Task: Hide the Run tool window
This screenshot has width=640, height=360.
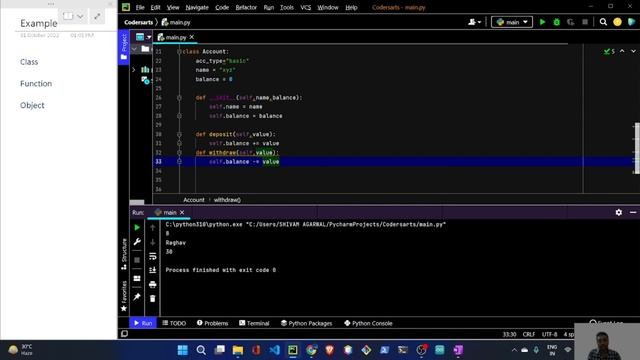Action: click(x=633, y=212)
